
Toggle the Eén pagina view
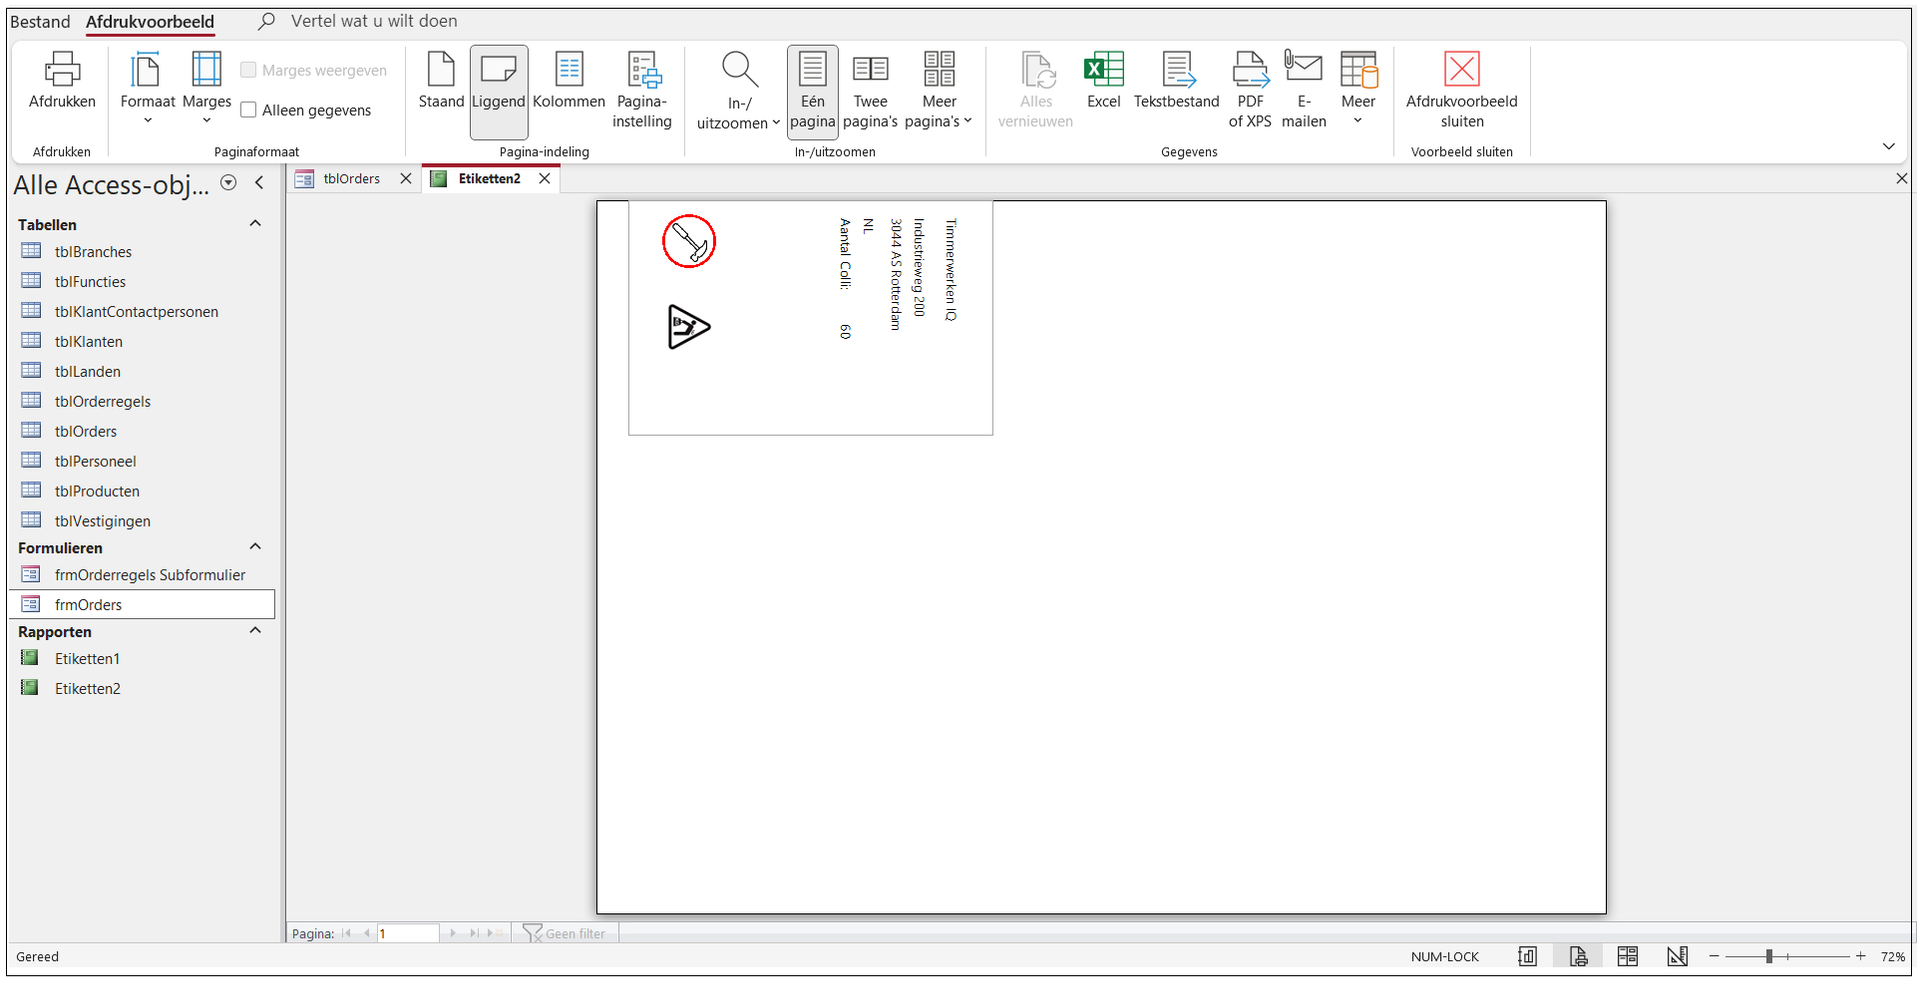point(812,91)
